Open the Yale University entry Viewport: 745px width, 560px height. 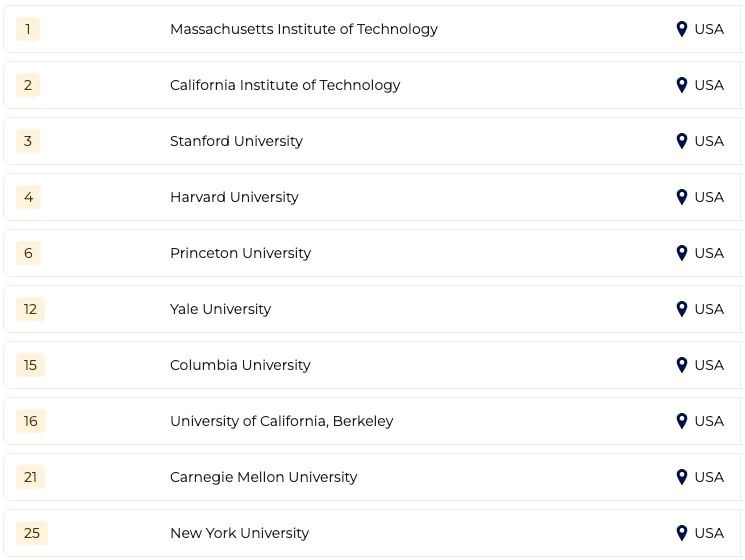[x=220, y=309]
